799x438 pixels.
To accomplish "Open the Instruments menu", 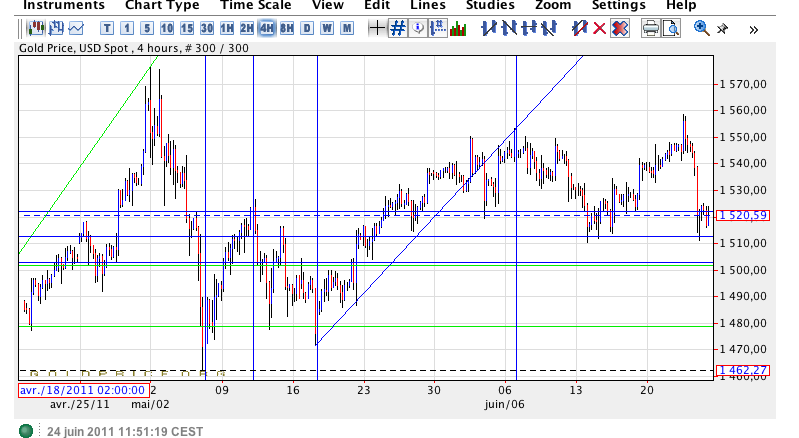I will pos(64,6).
